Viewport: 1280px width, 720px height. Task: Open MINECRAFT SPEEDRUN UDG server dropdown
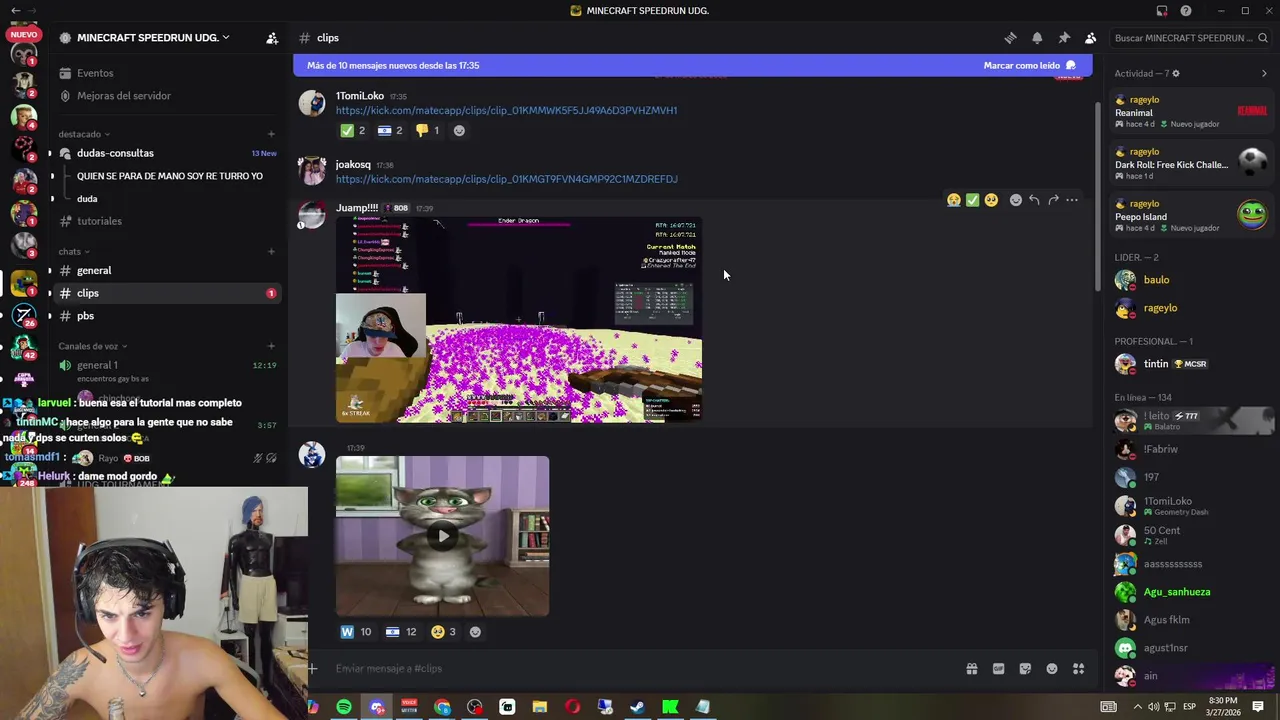tap(155, 38)
